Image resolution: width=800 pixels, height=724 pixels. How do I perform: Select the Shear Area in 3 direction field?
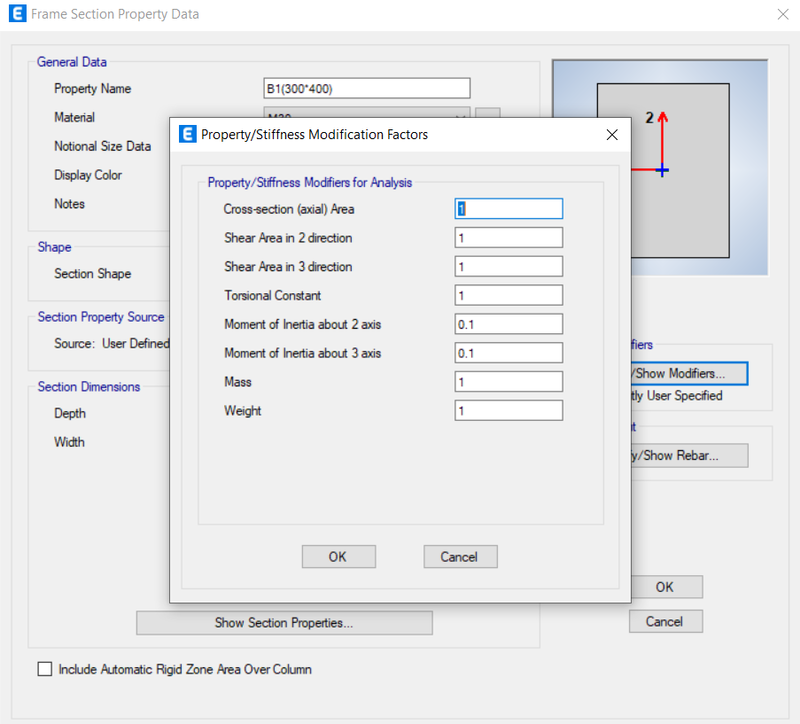pos(509,266)
